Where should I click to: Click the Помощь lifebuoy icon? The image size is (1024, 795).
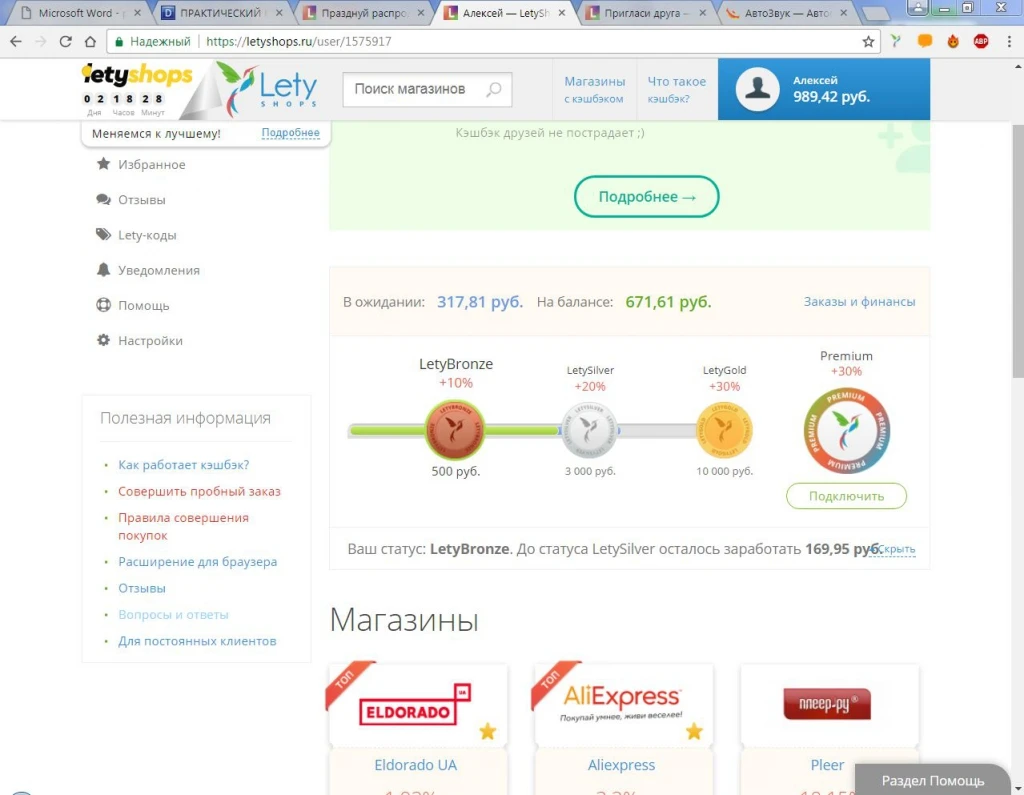pos(103,305)
